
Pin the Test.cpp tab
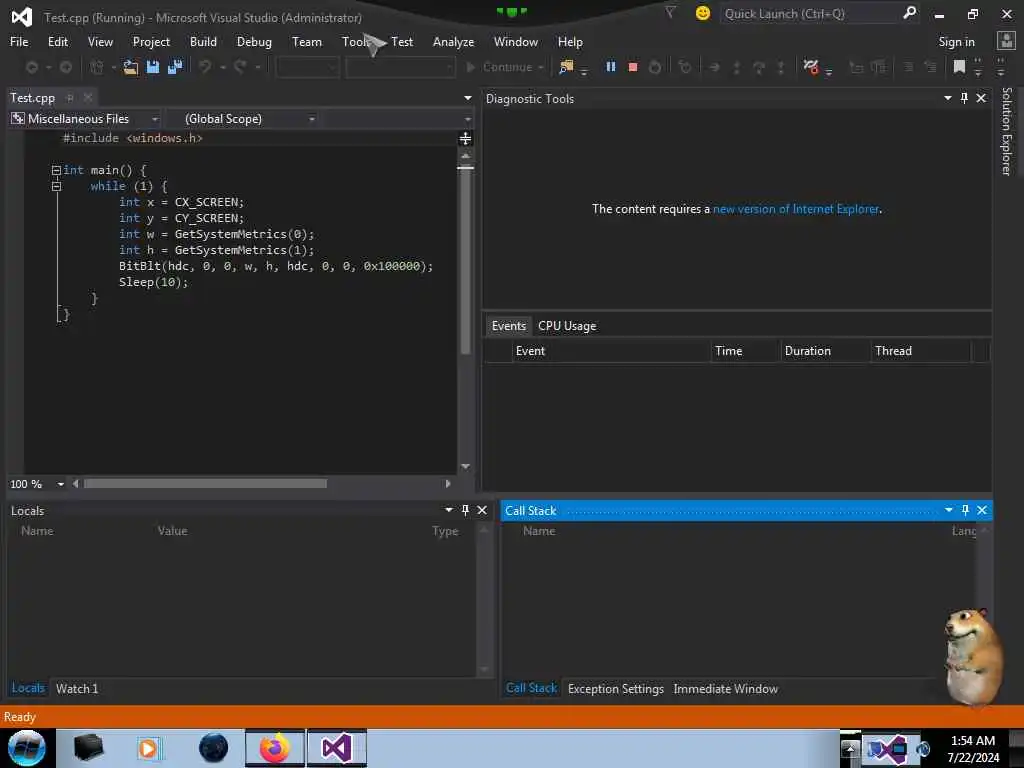tap(70, 97)
